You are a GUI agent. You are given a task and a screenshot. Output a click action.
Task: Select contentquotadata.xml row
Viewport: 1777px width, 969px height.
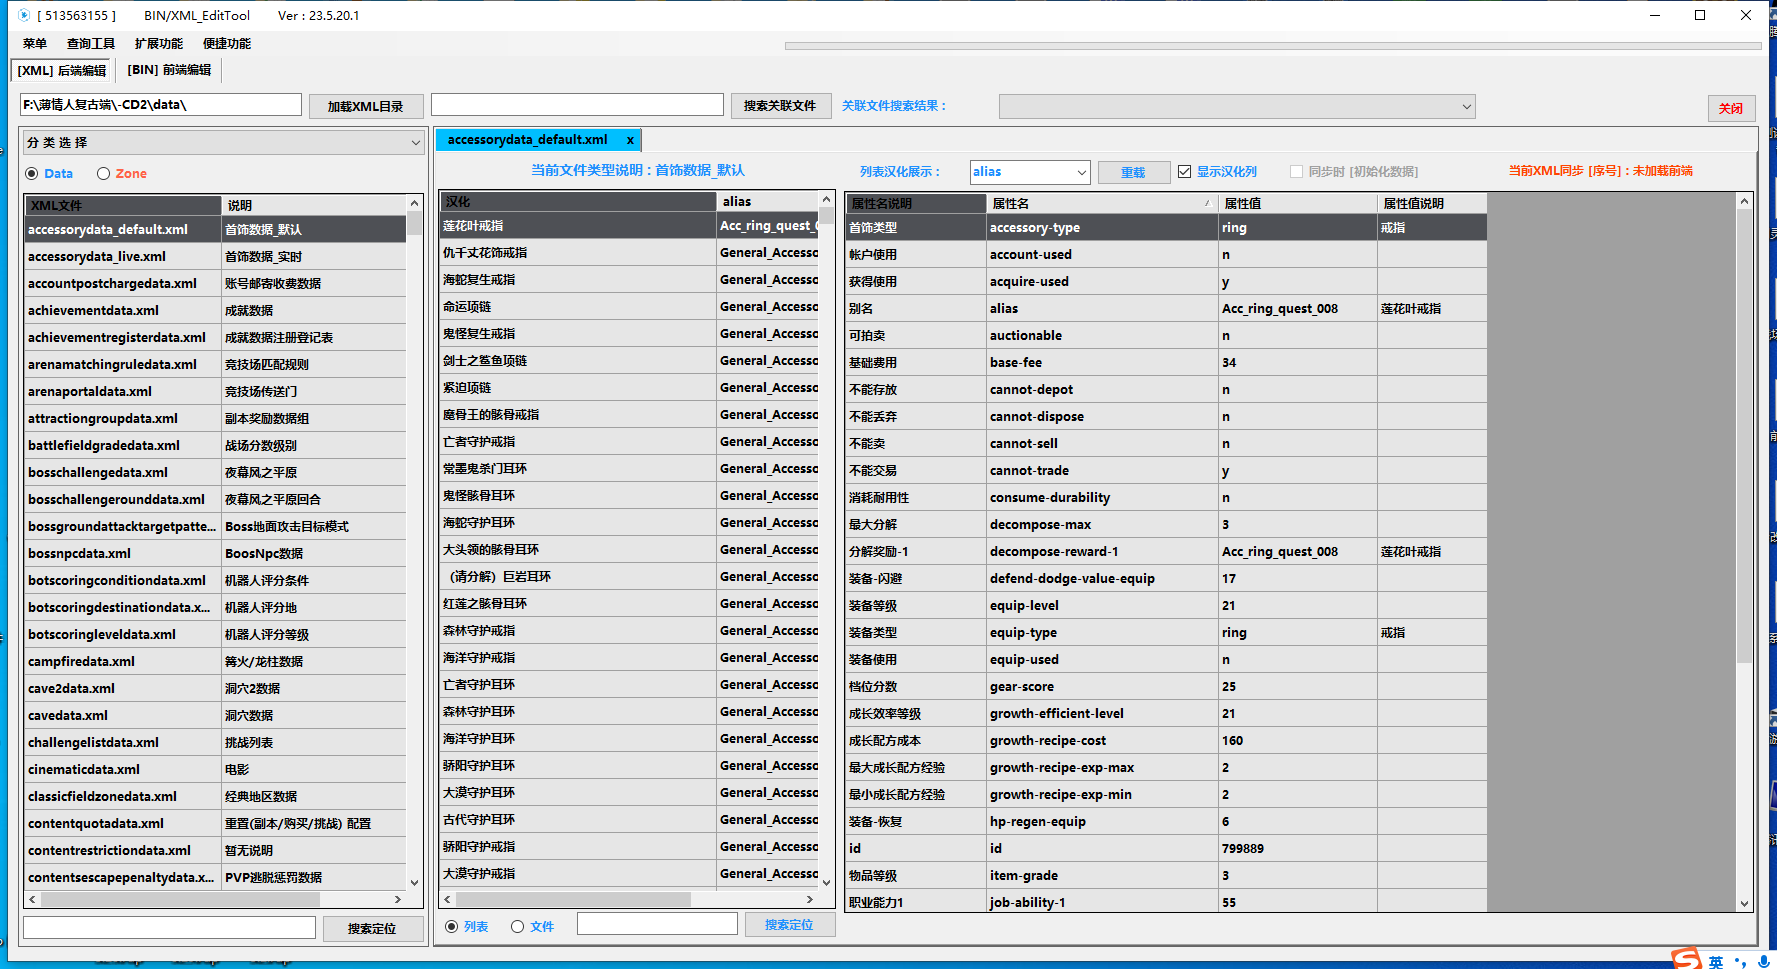(215, 824)
